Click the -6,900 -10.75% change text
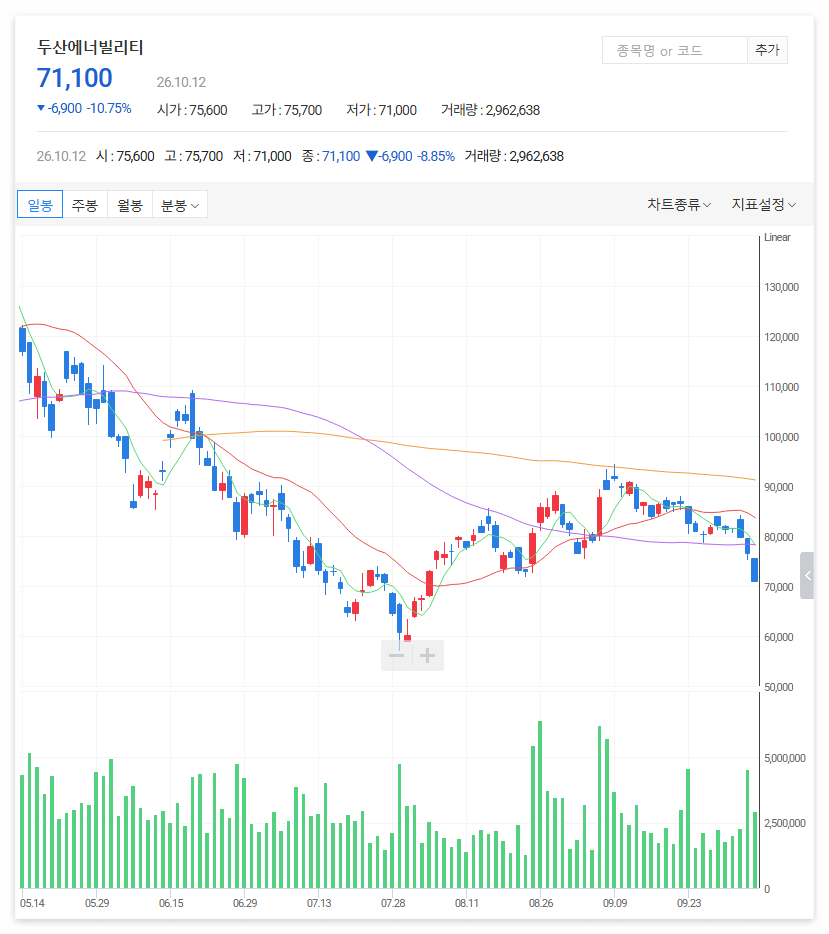 pyautogui.click(x=84, y=108)
